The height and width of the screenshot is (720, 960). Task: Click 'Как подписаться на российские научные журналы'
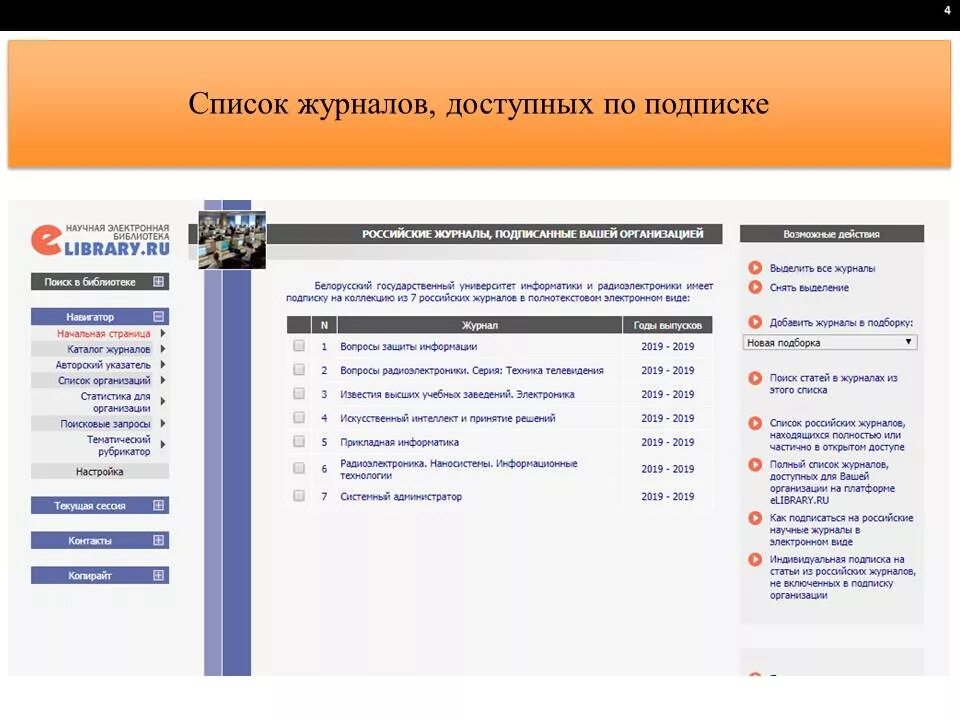[x=841, y=530]
